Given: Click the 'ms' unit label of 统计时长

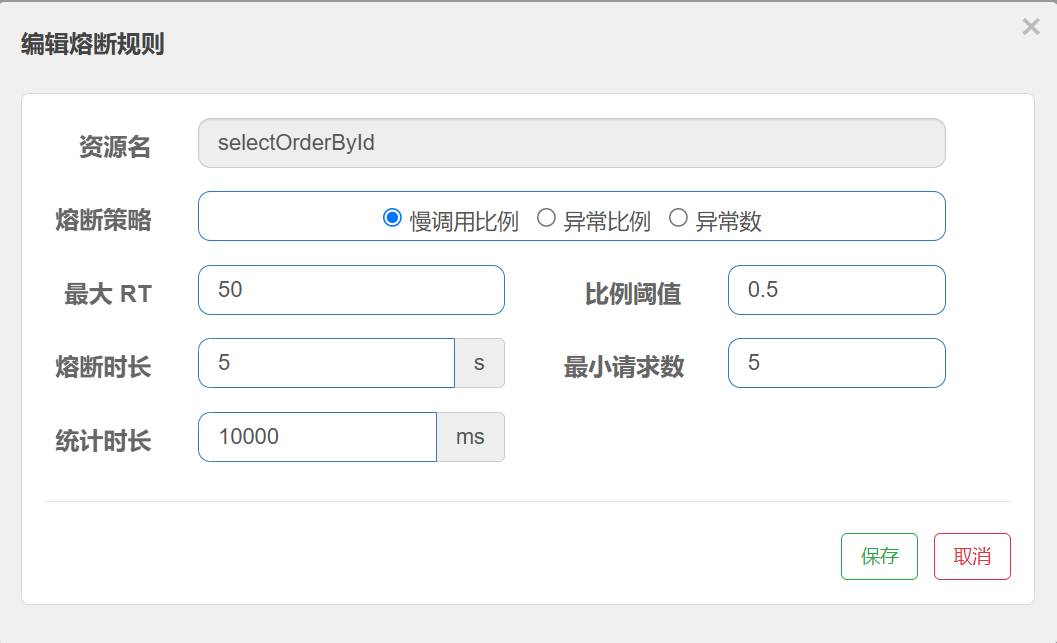Looking at the screenshot, I should [x=471, y=437].
